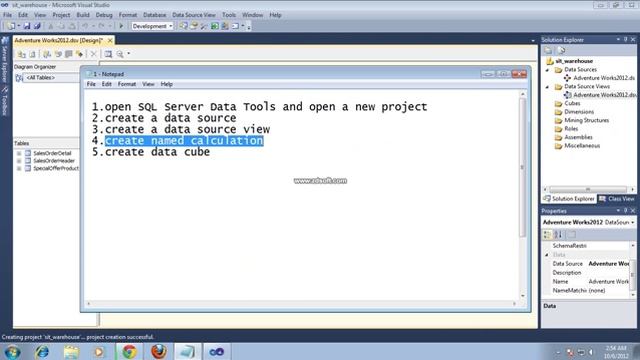Click the Save icon in Visual Studio toolbar
The width and height of the screenshot is (640, 360).
[x=27, y=26]
